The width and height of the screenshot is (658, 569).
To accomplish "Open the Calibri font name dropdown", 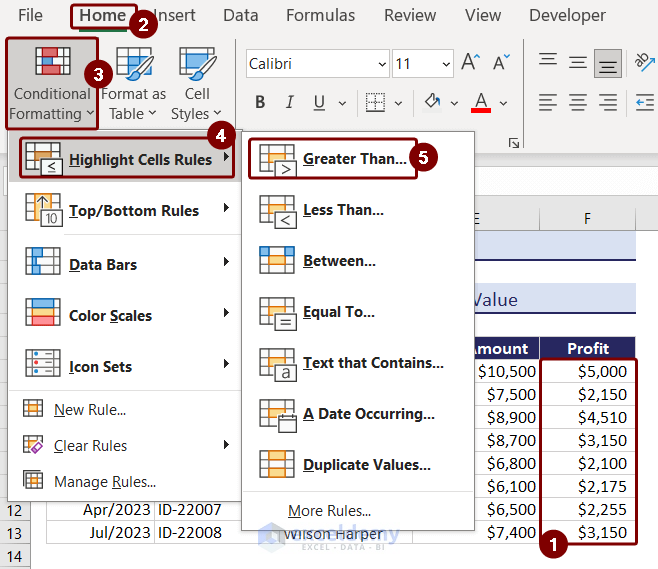I will click(x=382, y=64).
